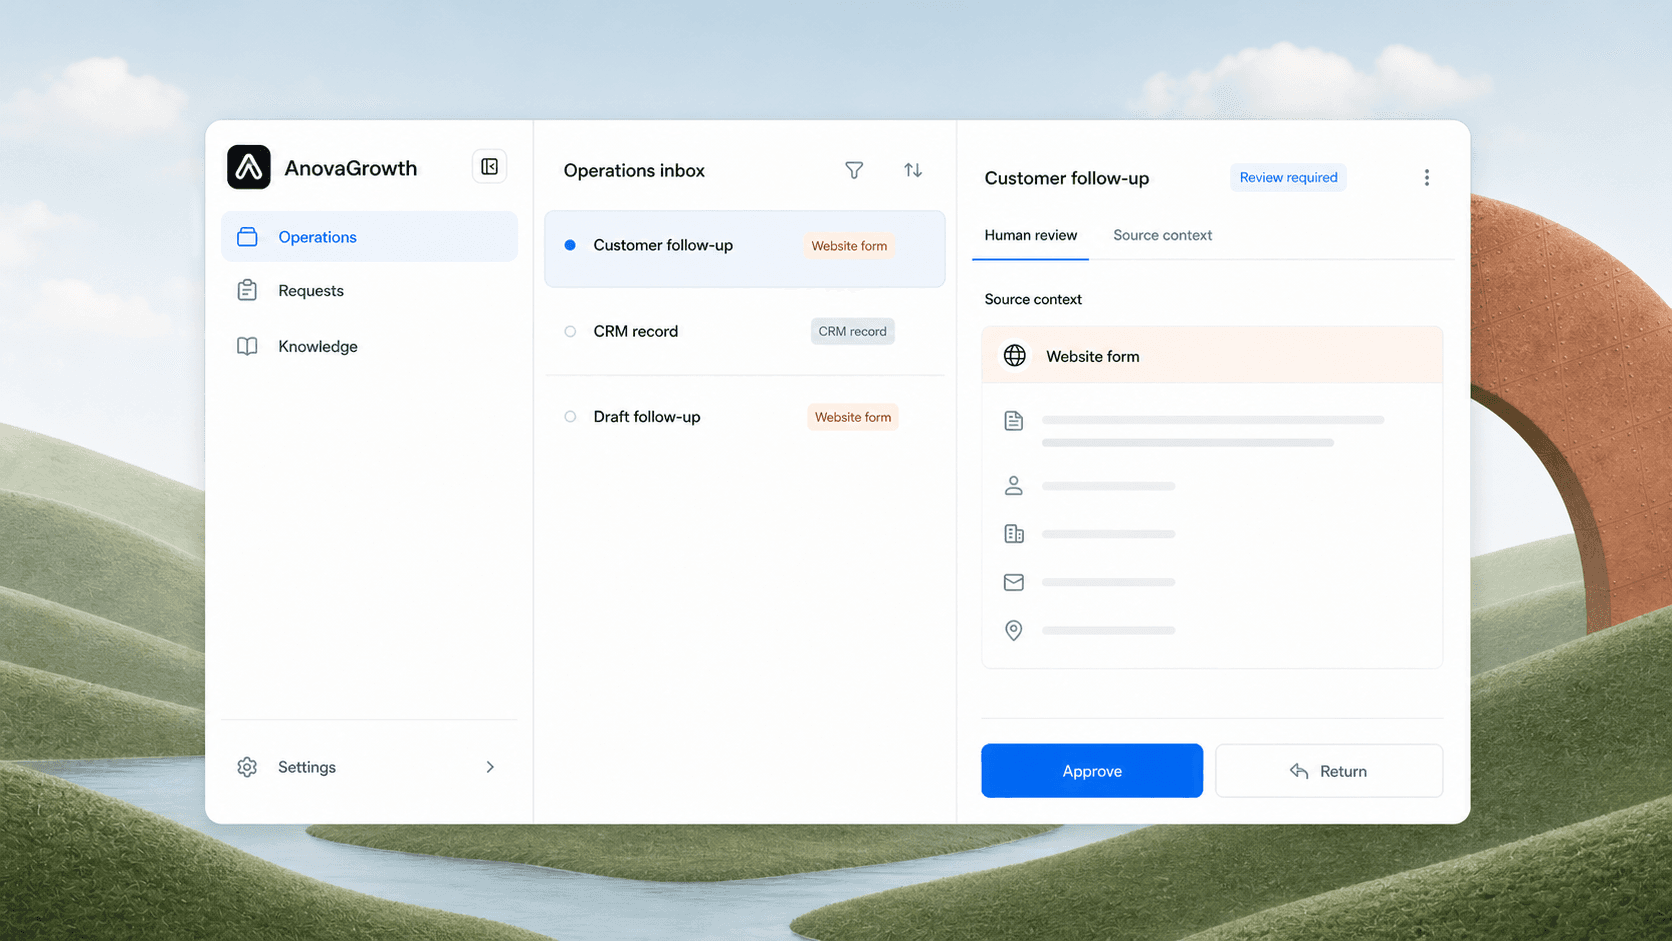
Task: Select the Draft follow-up status circle
Action: pyautogui.click(x=570, y=417)
